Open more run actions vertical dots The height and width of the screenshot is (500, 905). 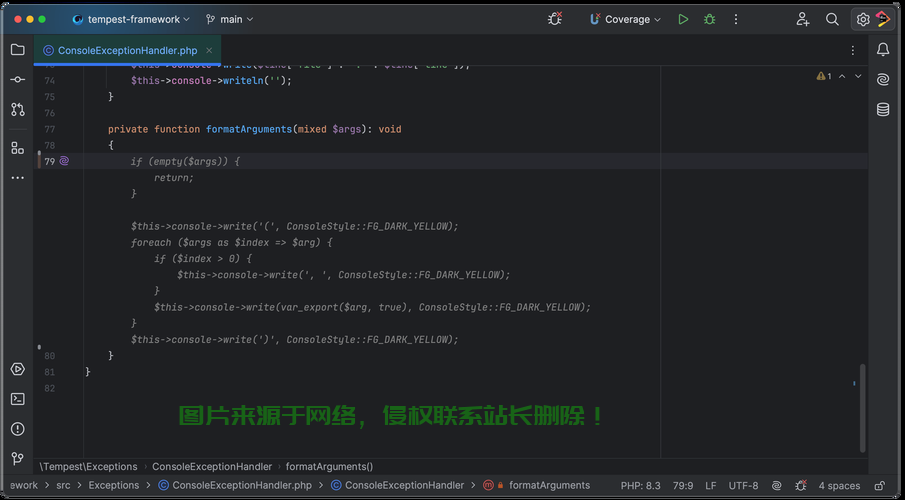pyautogui.click(x=735, y=19)
